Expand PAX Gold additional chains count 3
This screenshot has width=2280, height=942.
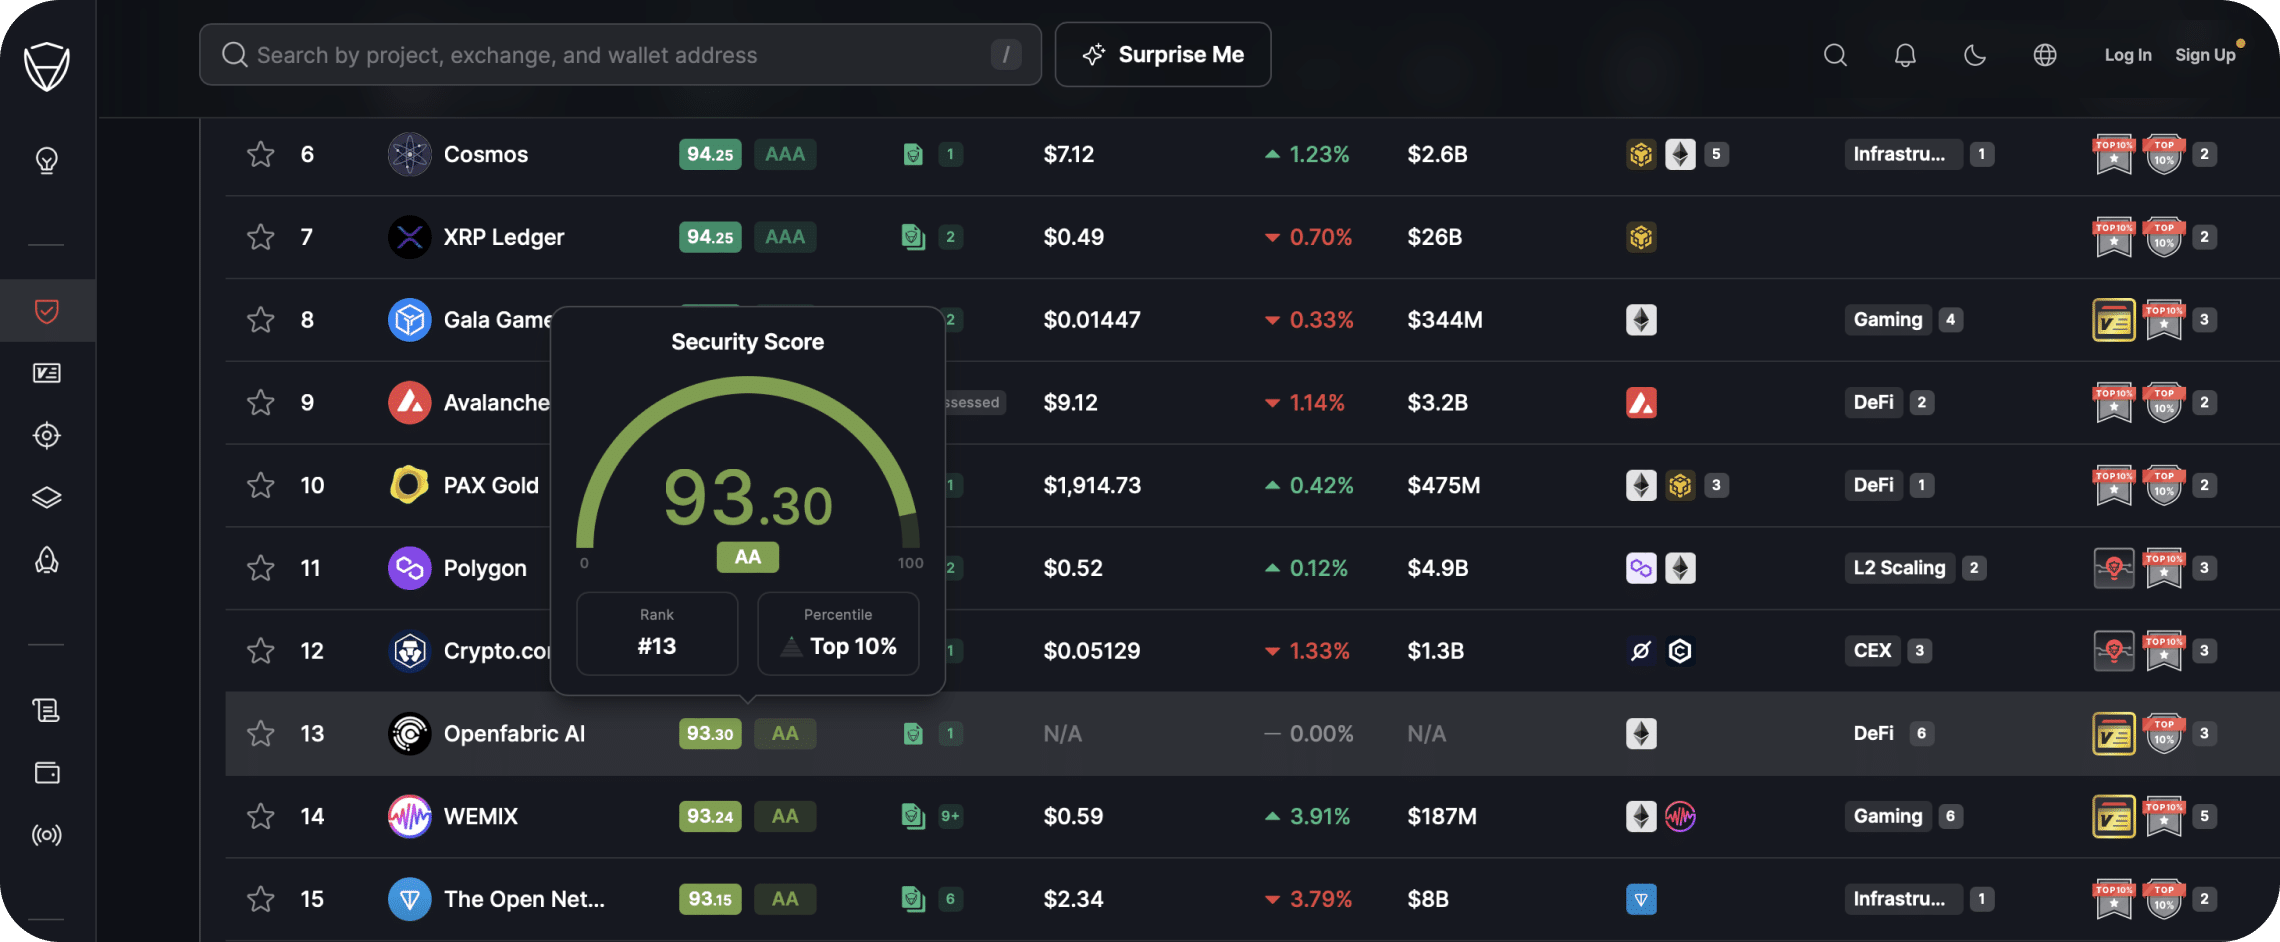click(1716, 485)
